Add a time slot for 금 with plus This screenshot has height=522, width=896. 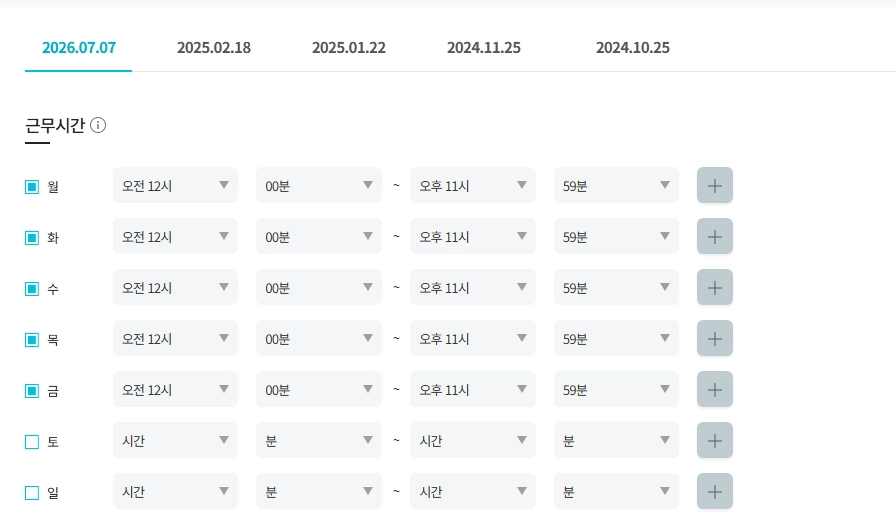714,389
